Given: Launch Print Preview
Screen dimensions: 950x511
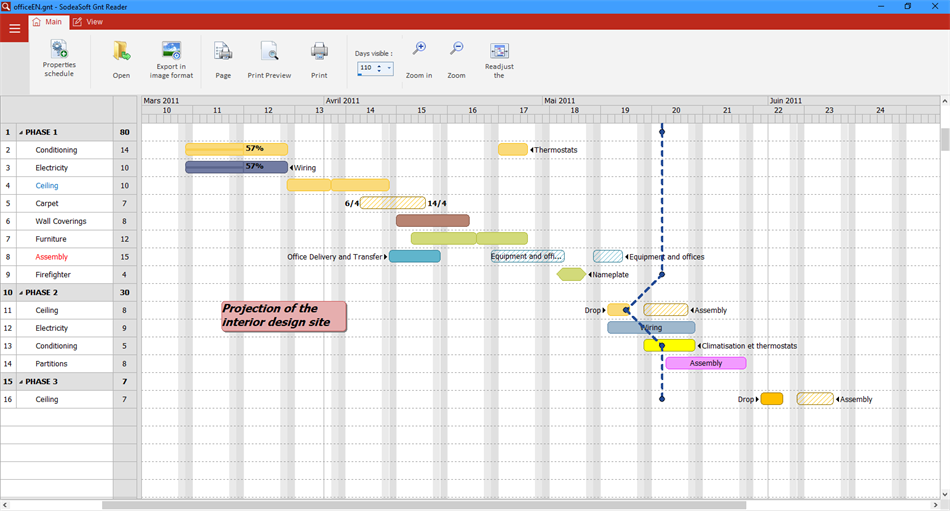Looking at the screenshot, I should click(x=269, y=59).
